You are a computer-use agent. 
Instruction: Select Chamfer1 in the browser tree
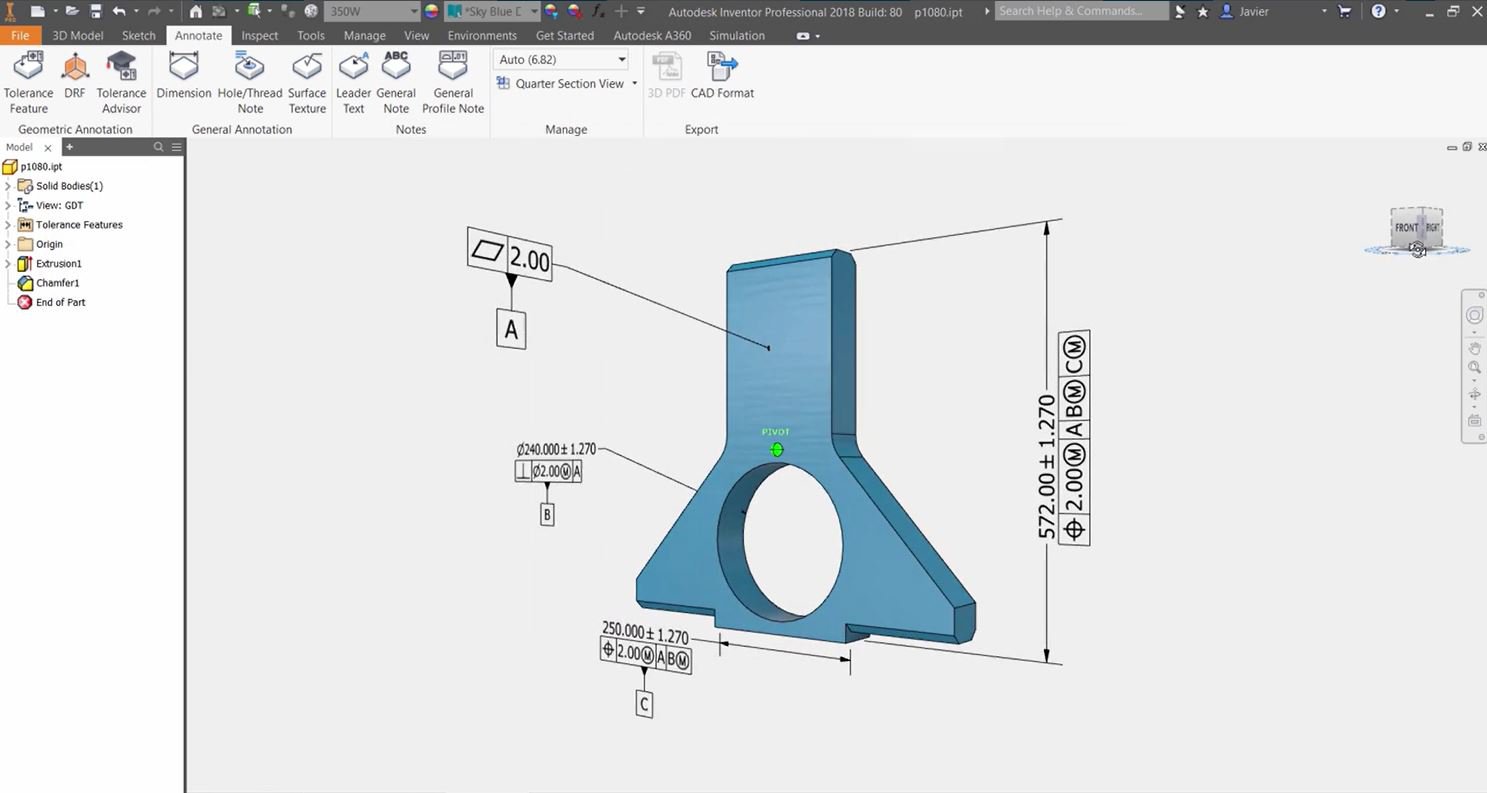point(48,283)
